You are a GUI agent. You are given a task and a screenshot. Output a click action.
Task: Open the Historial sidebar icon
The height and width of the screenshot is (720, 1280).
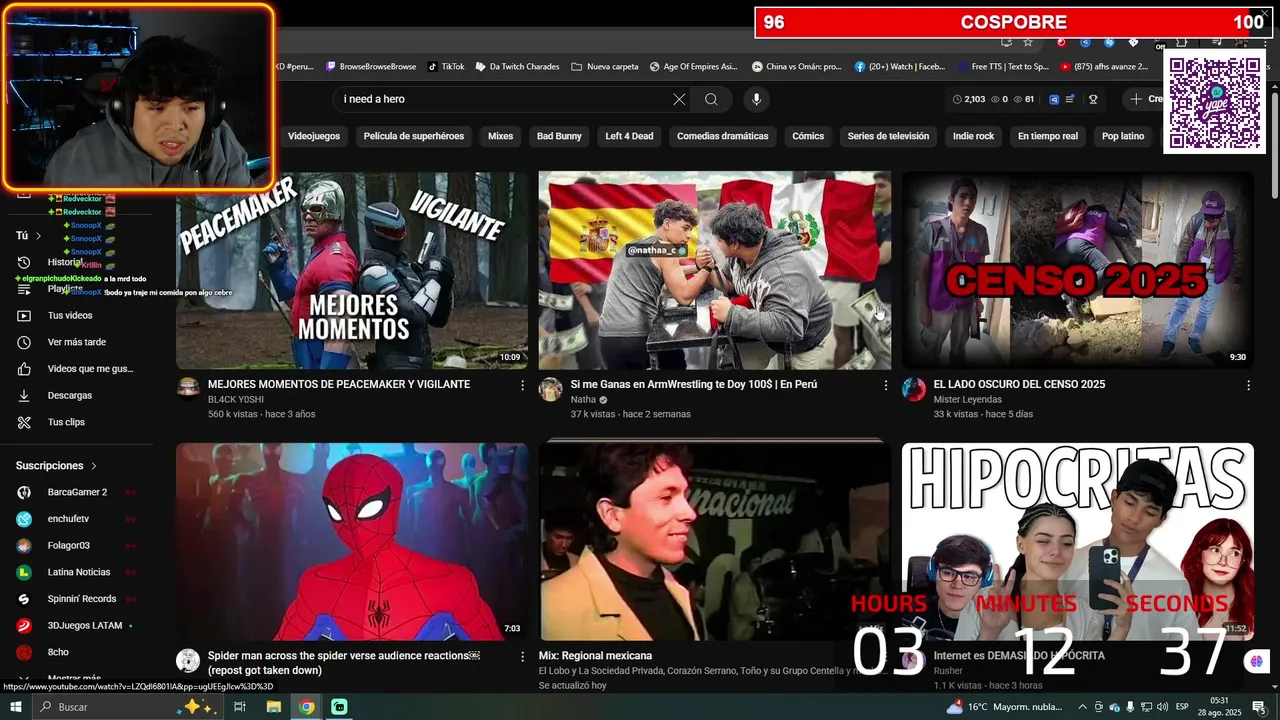tap(24, 262)
